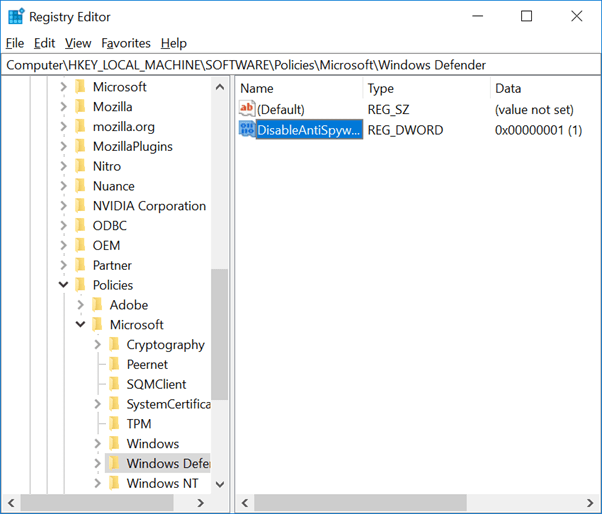Viewport: 602px width, 514px height.
Task: Open the File menu
Action: (14, 43)
